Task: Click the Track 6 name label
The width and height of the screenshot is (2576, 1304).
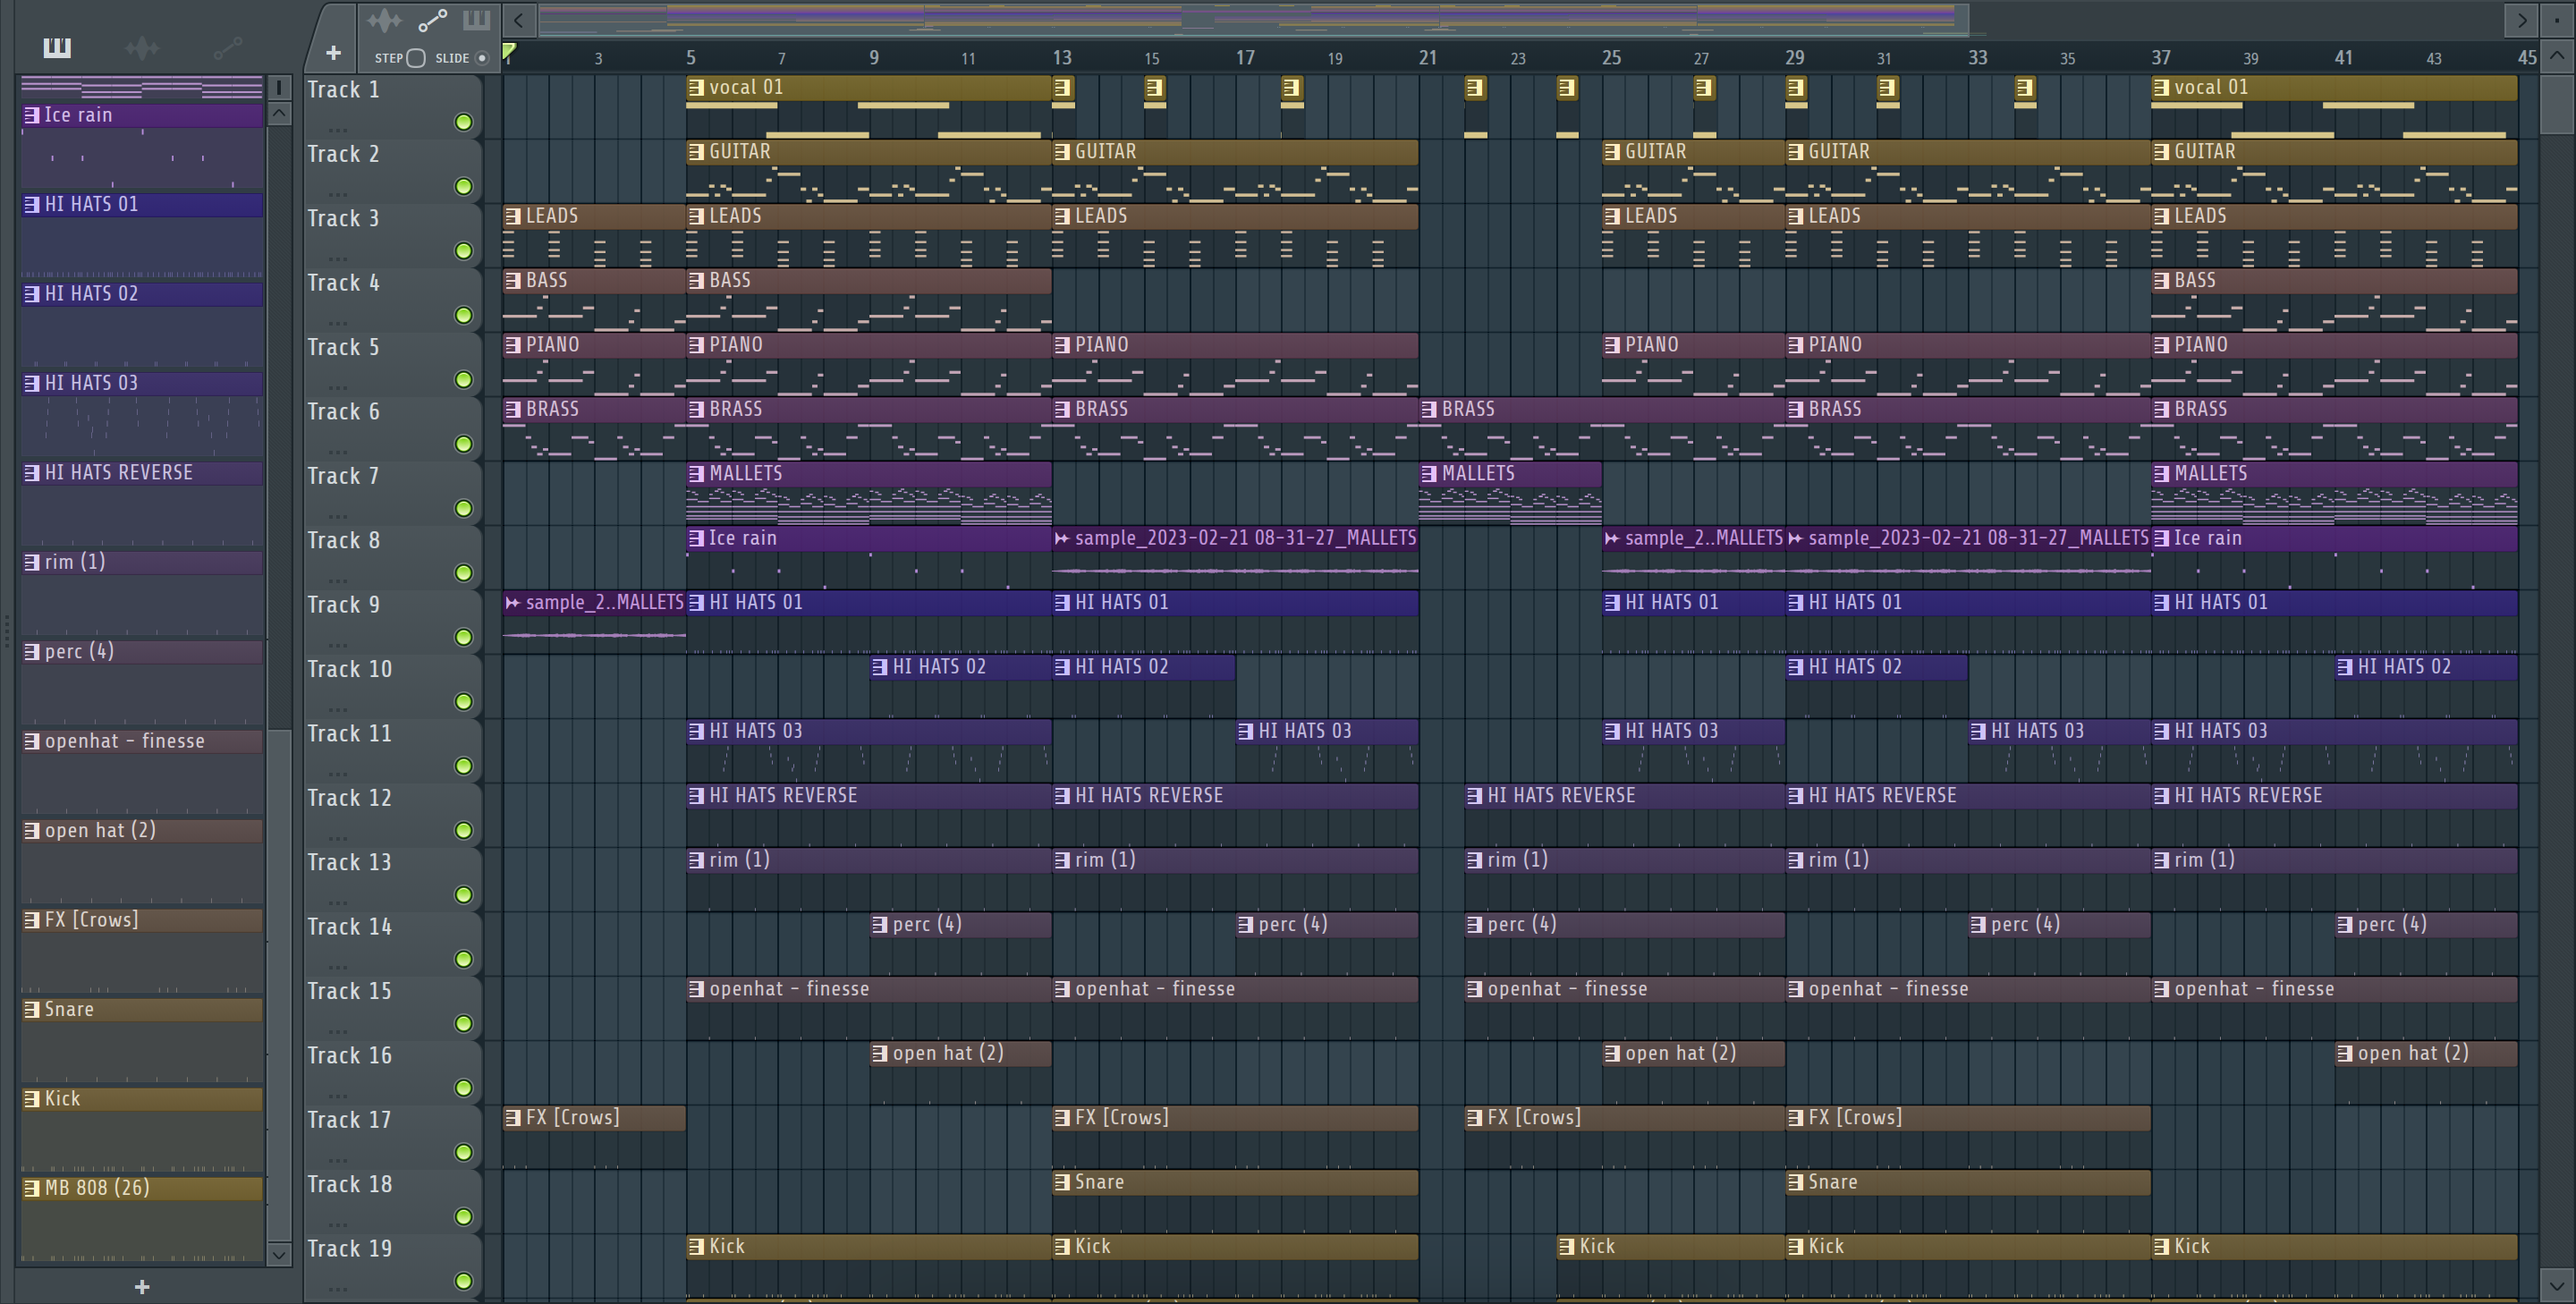Action: pyautogui.click(x=343, y=412)
